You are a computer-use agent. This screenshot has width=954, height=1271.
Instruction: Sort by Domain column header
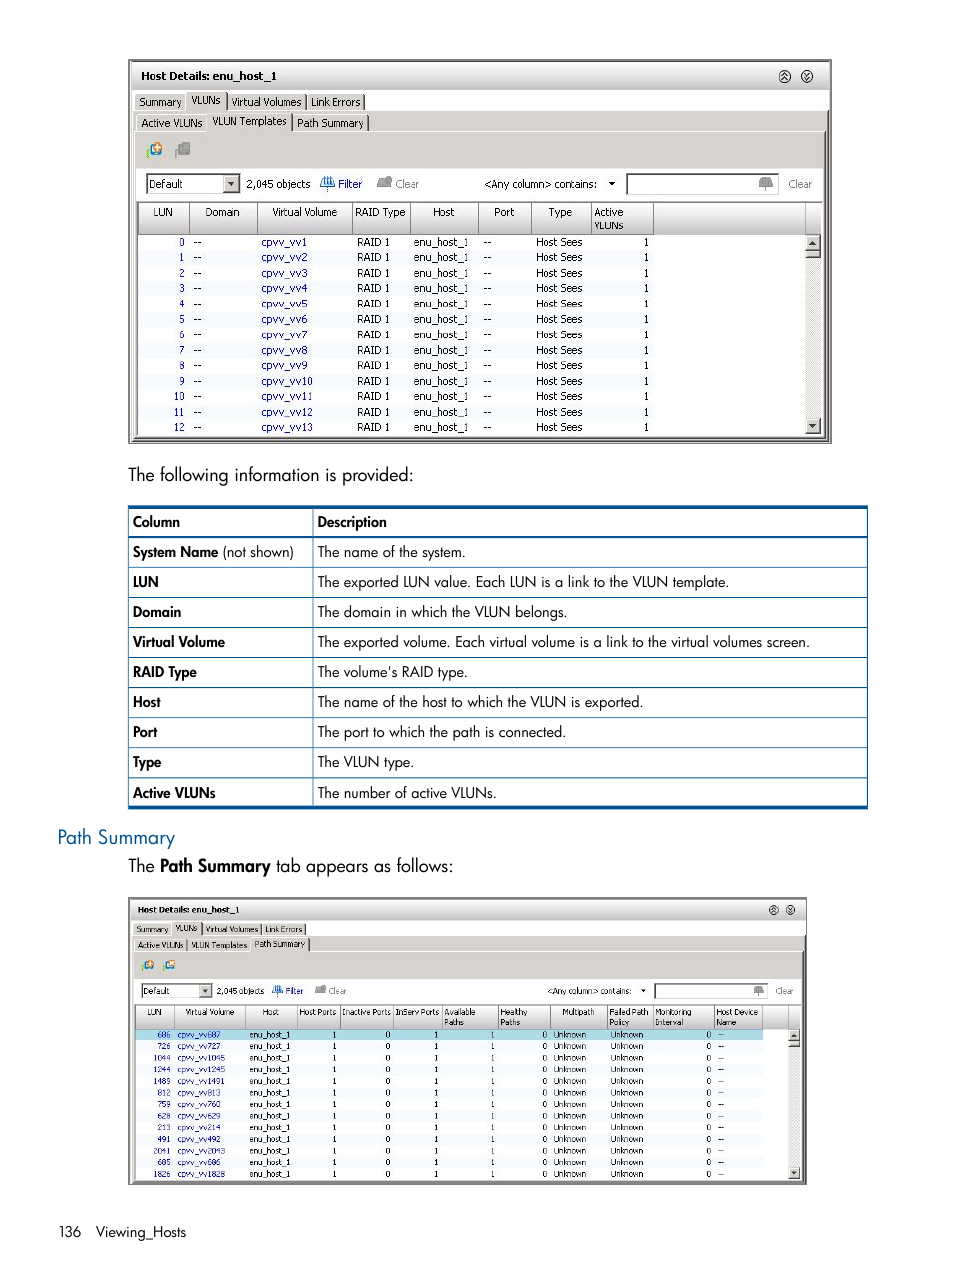[222, 218]
